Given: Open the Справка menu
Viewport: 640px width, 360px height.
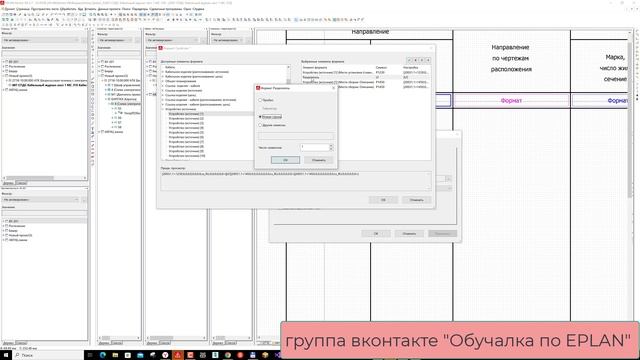Looking at the screenshot, I should (x=199, y=9).
